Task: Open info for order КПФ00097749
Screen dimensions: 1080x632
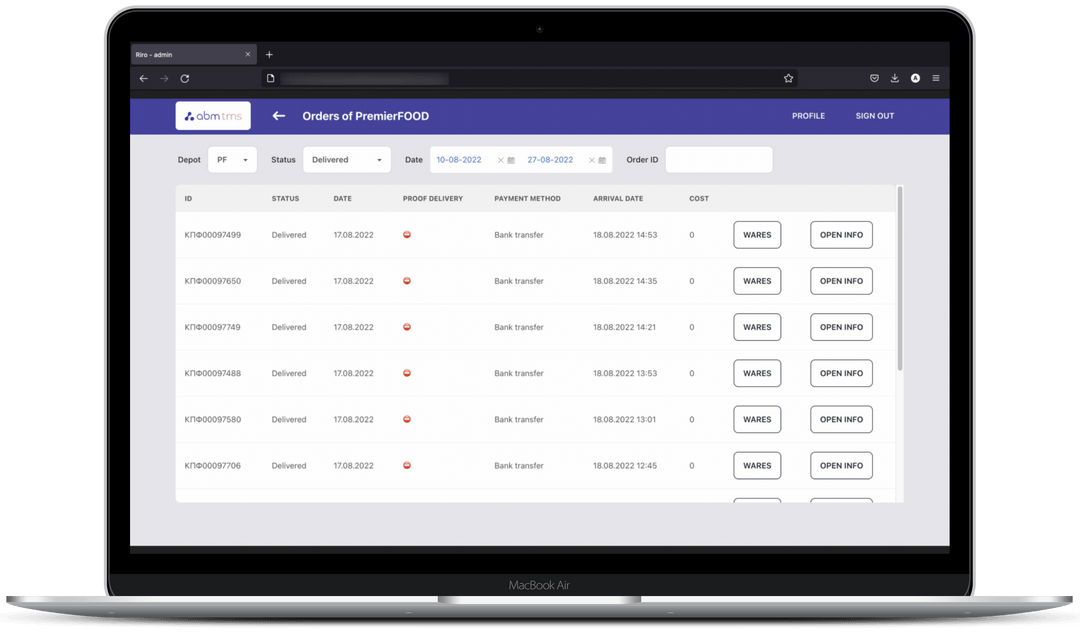Action: [x=841, y=327]
